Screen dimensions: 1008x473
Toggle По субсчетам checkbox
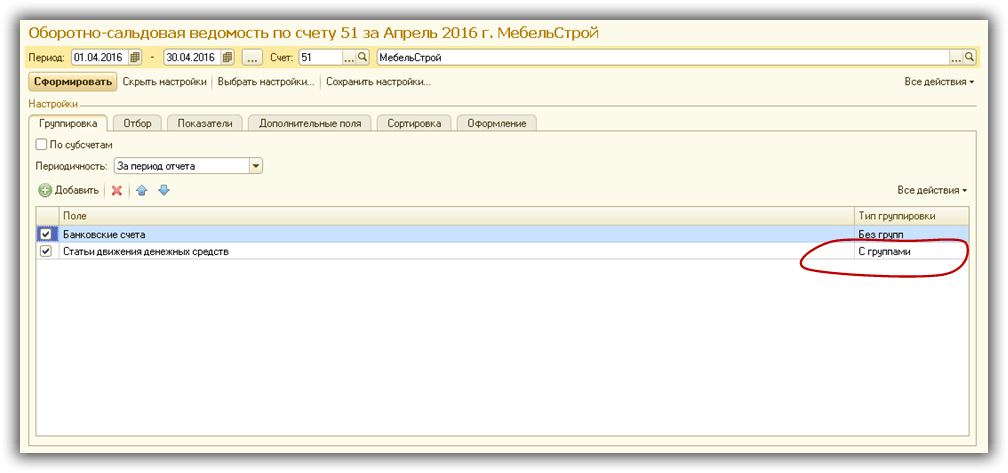click(42, 145)
